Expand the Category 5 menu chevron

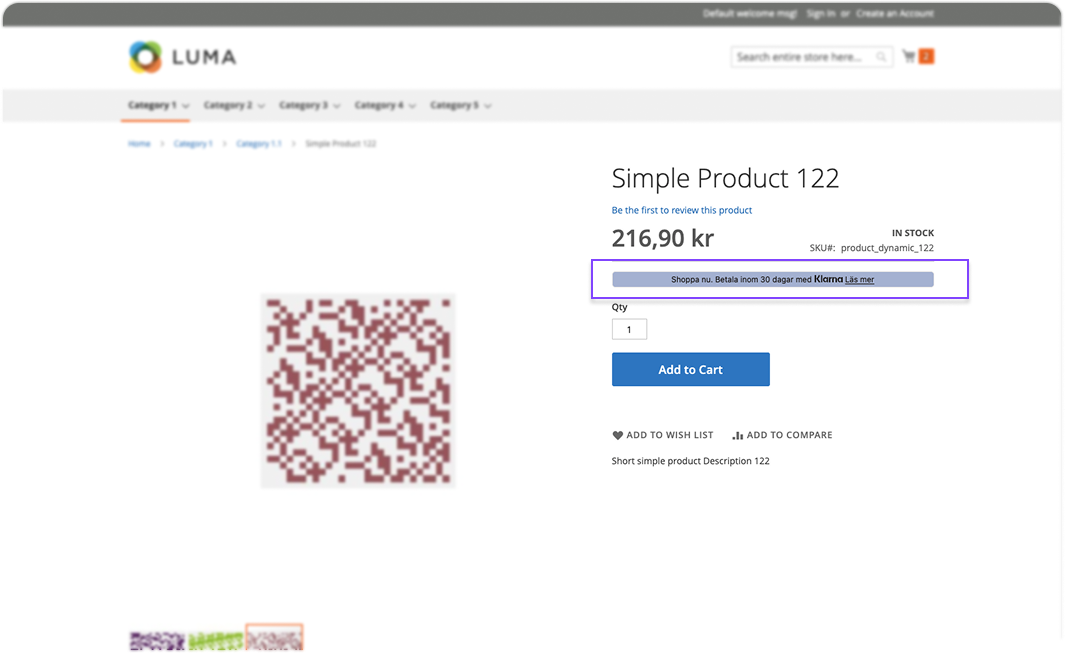click(x=487, y=106)
